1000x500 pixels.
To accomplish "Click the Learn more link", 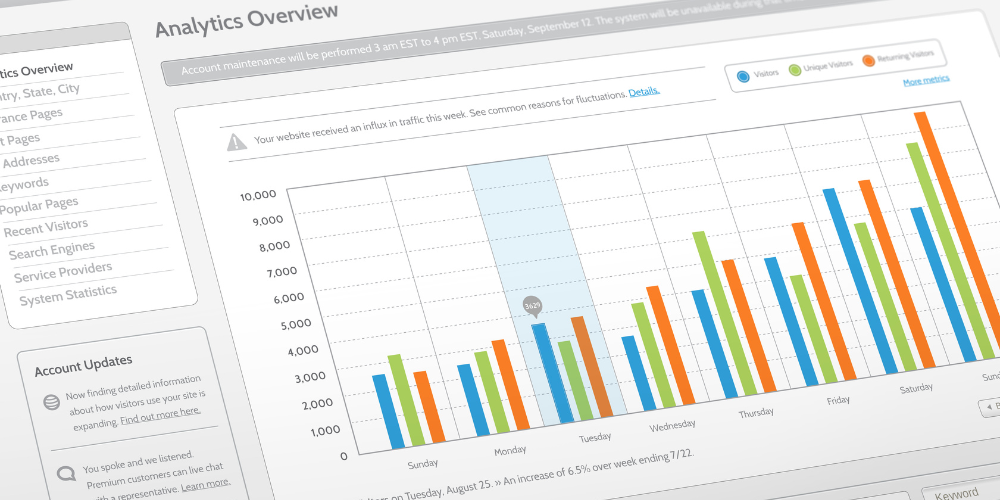I will click(x=205, y=484).
